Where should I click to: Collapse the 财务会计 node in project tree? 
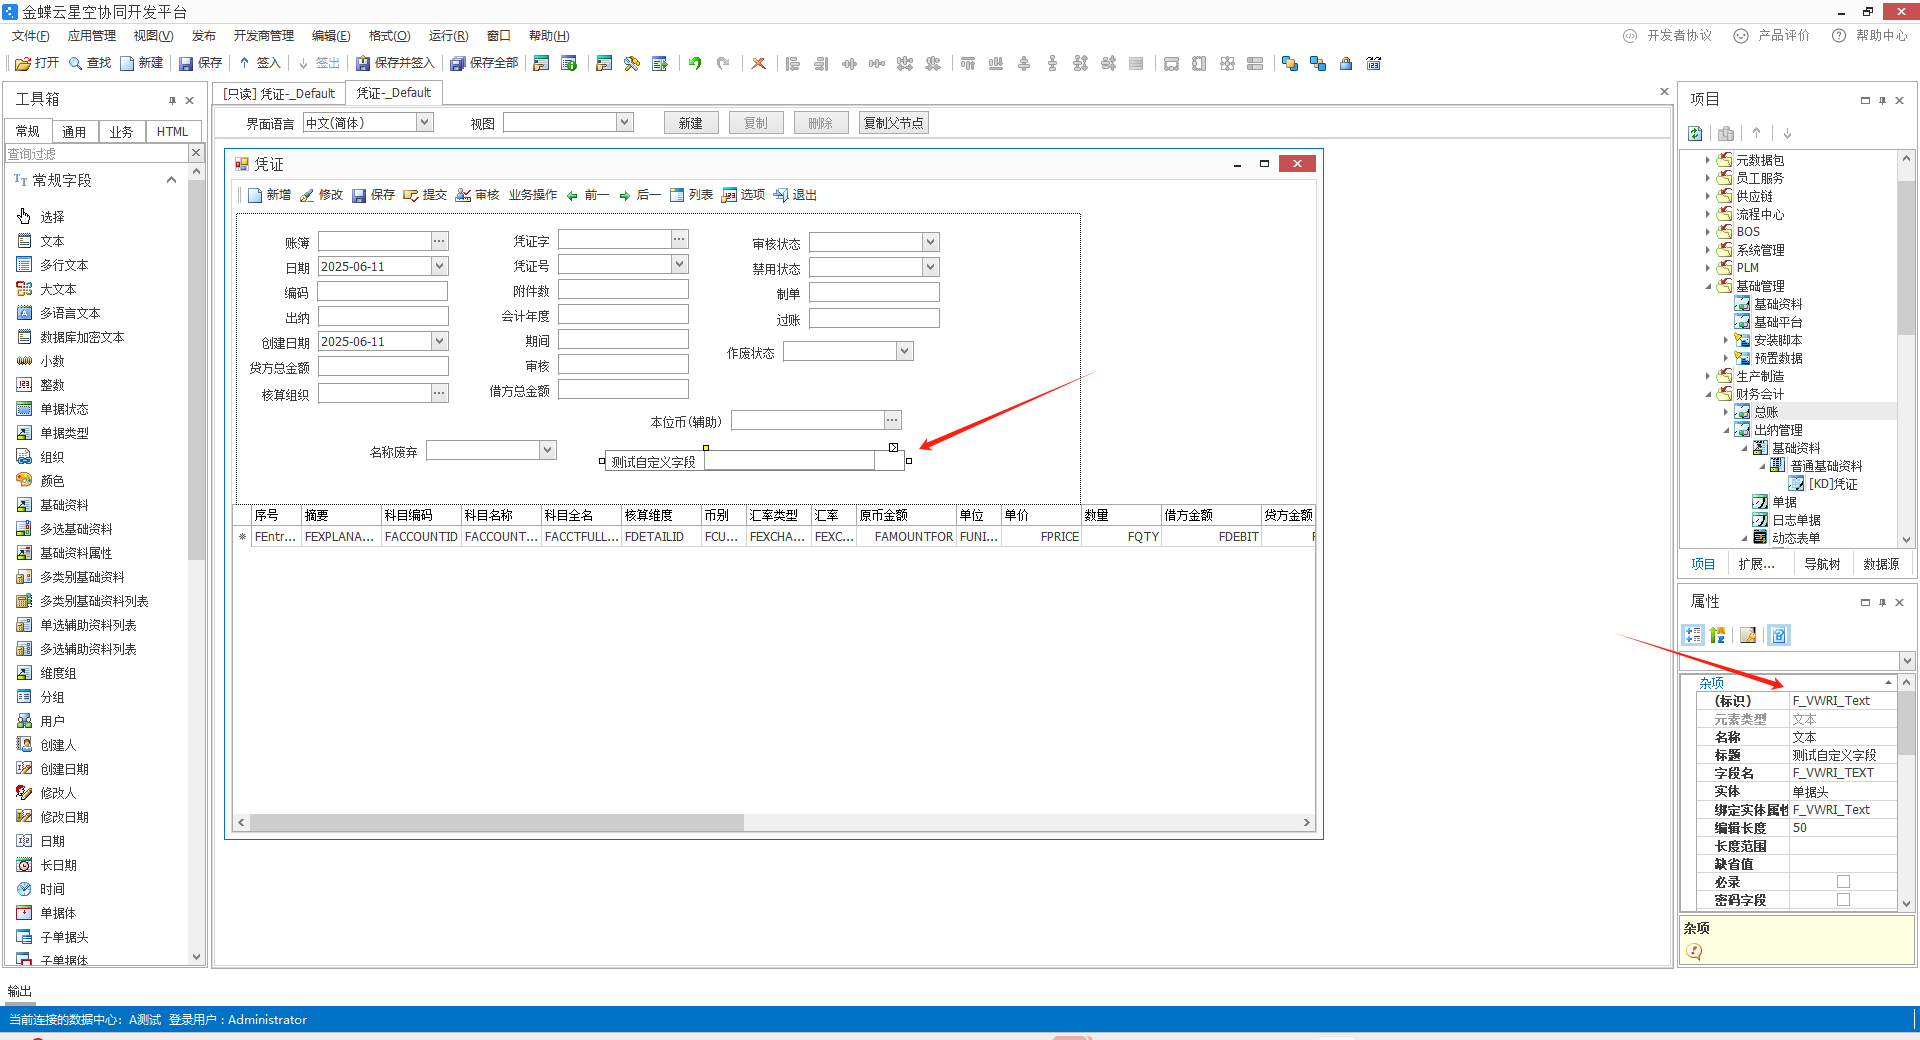(x=1707, y=394)
